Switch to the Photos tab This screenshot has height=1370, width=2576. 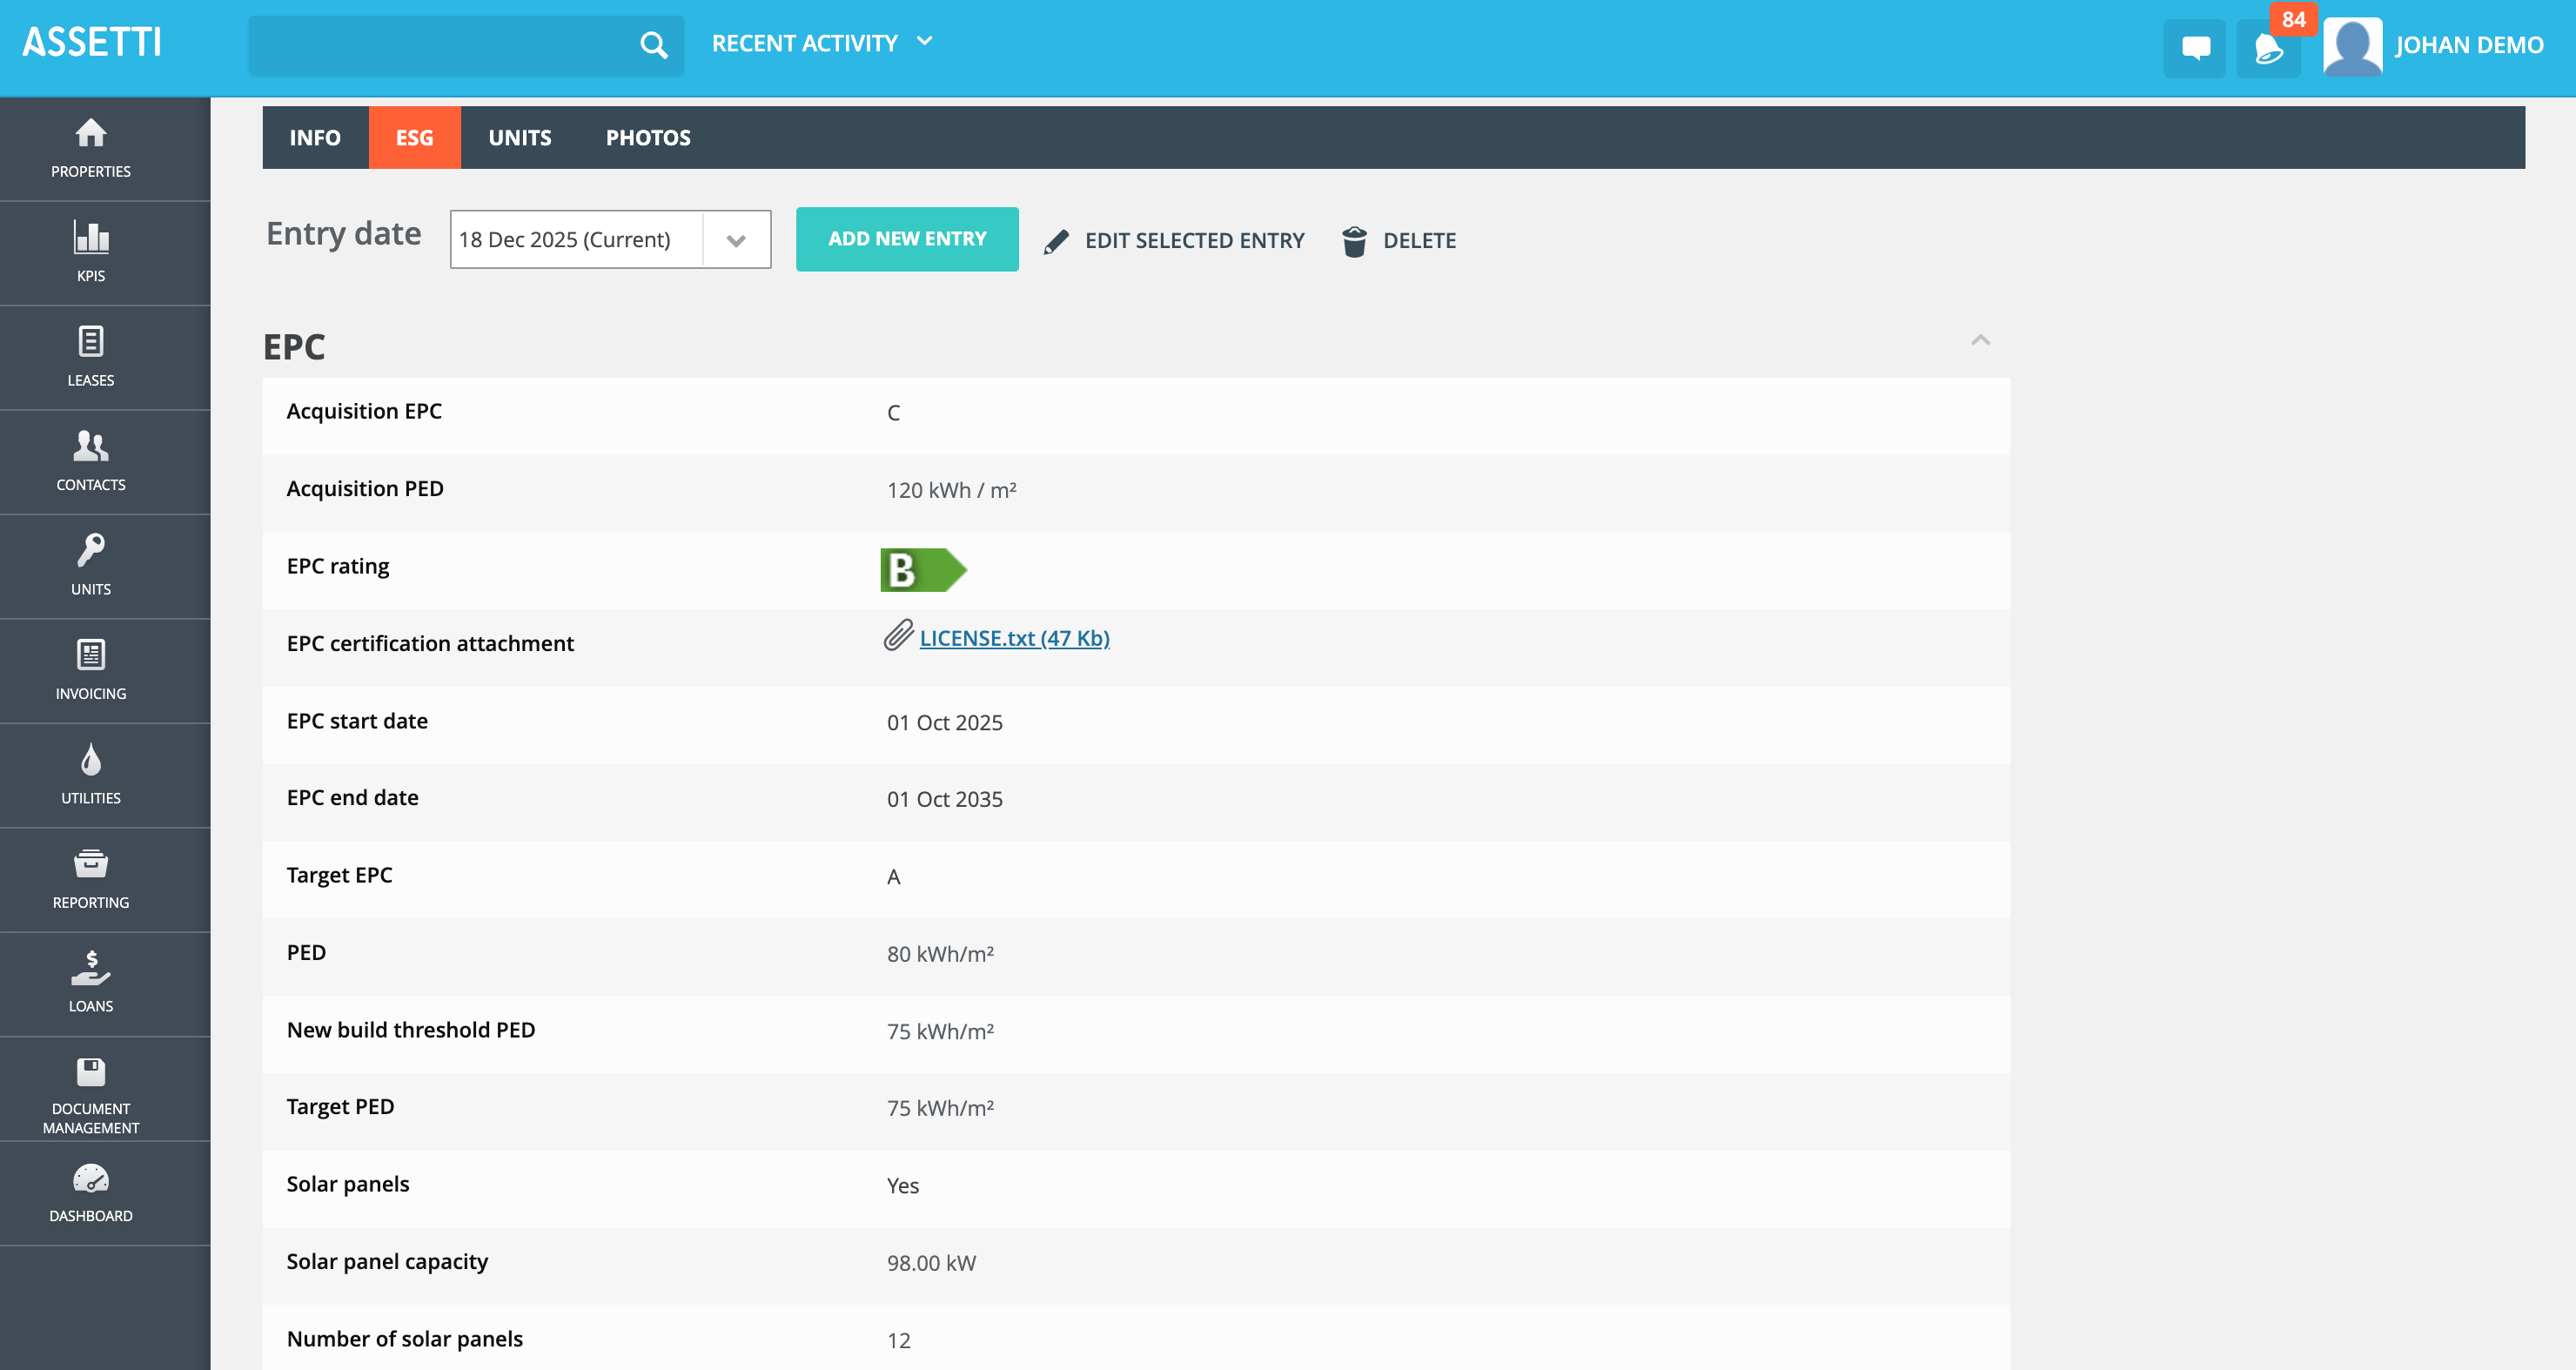tap(648, 138)
